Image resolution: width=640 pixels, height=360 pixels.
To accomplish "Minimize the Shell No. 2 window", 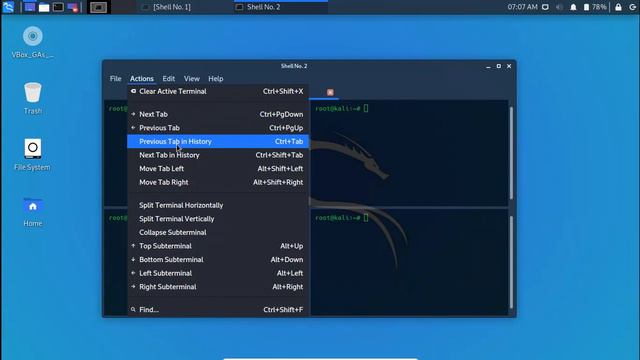I will (x=488, y=66).
